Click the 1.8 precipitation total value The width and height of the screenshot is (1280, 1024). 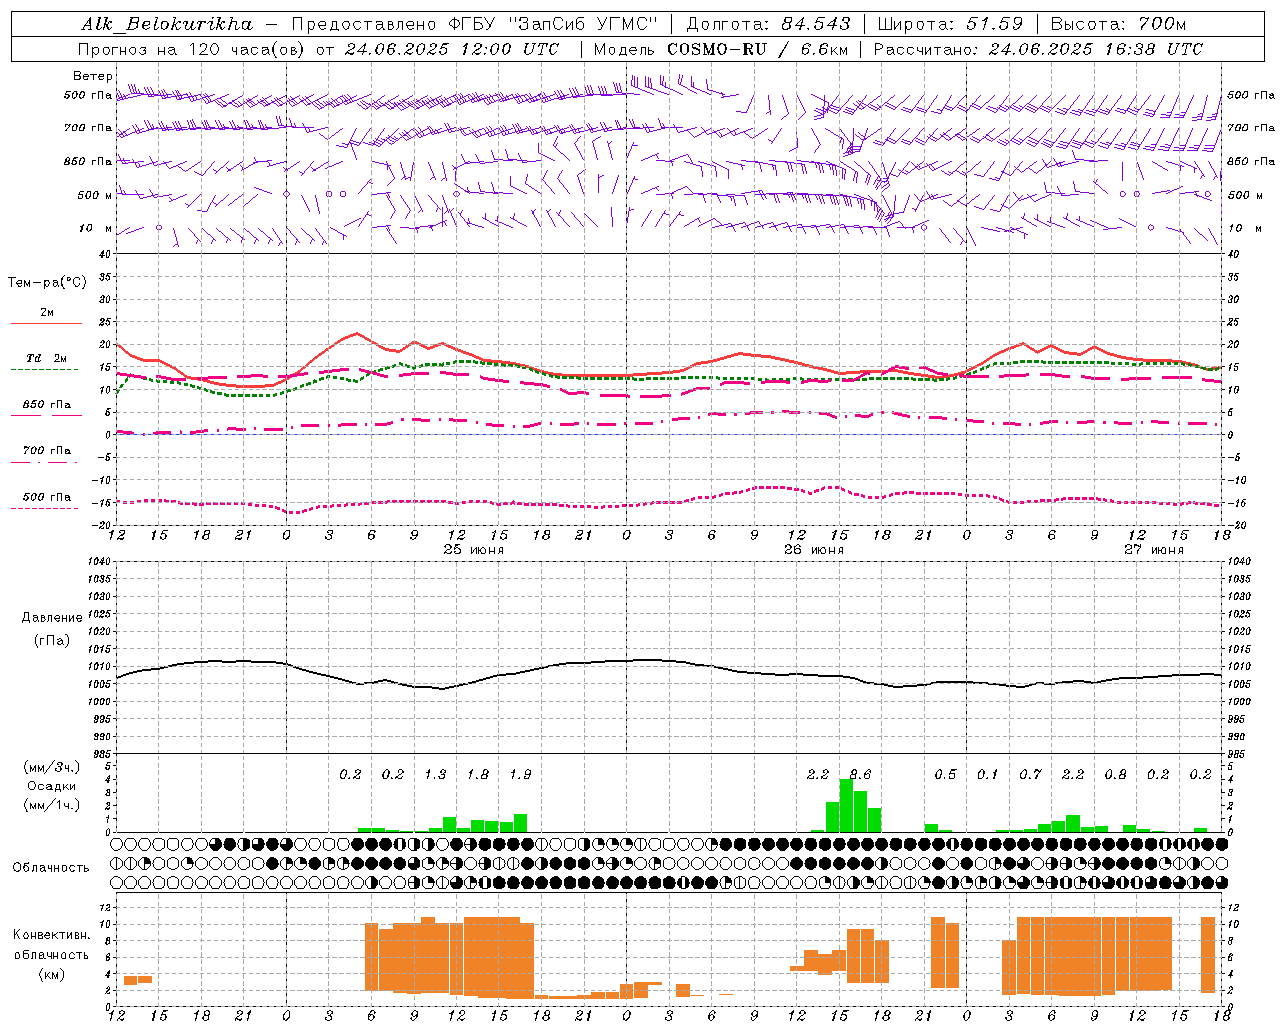478,775
